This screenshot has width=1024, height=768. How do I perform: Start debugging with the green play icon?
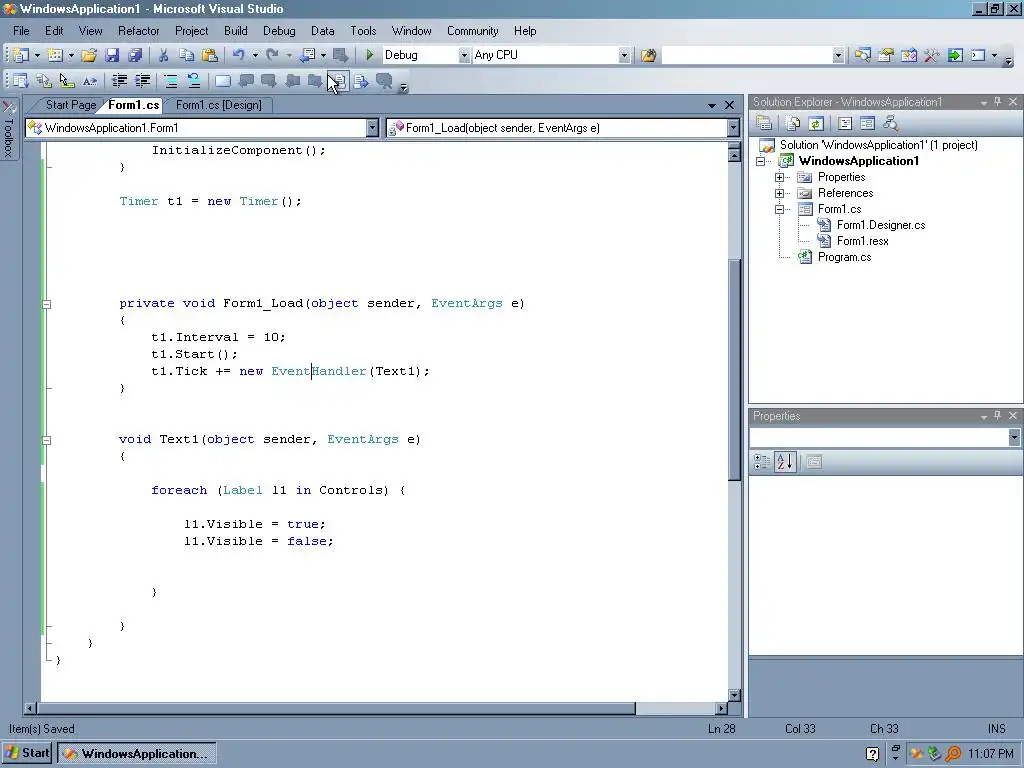[370, 56]
